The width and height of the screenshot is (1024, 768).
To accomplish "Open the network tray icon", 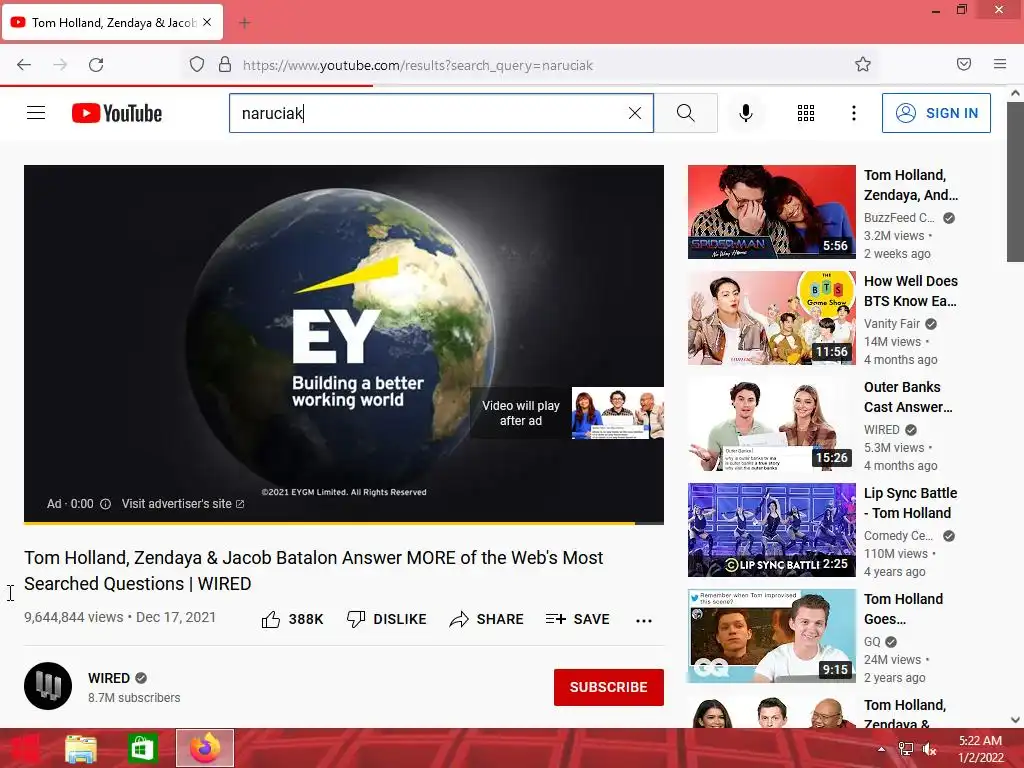I will (x=906, y=749).
